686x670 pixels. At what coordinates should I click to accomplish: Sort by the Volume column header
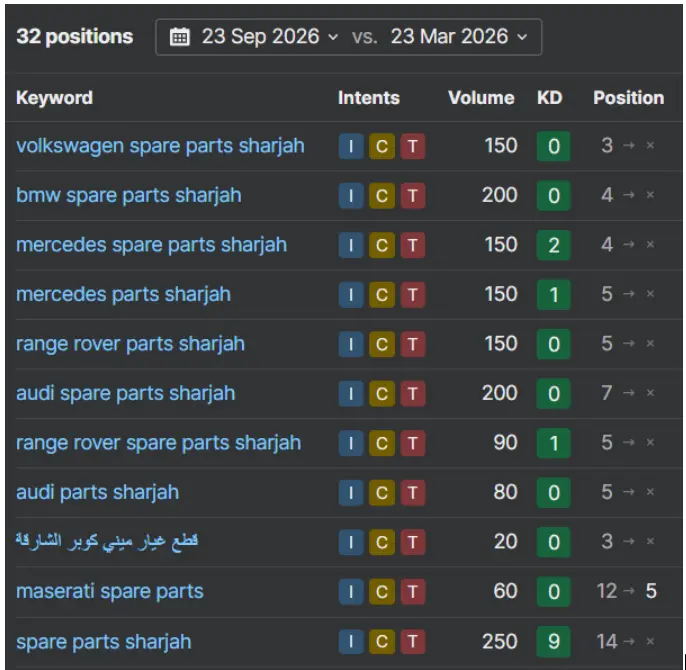point(481,98)
